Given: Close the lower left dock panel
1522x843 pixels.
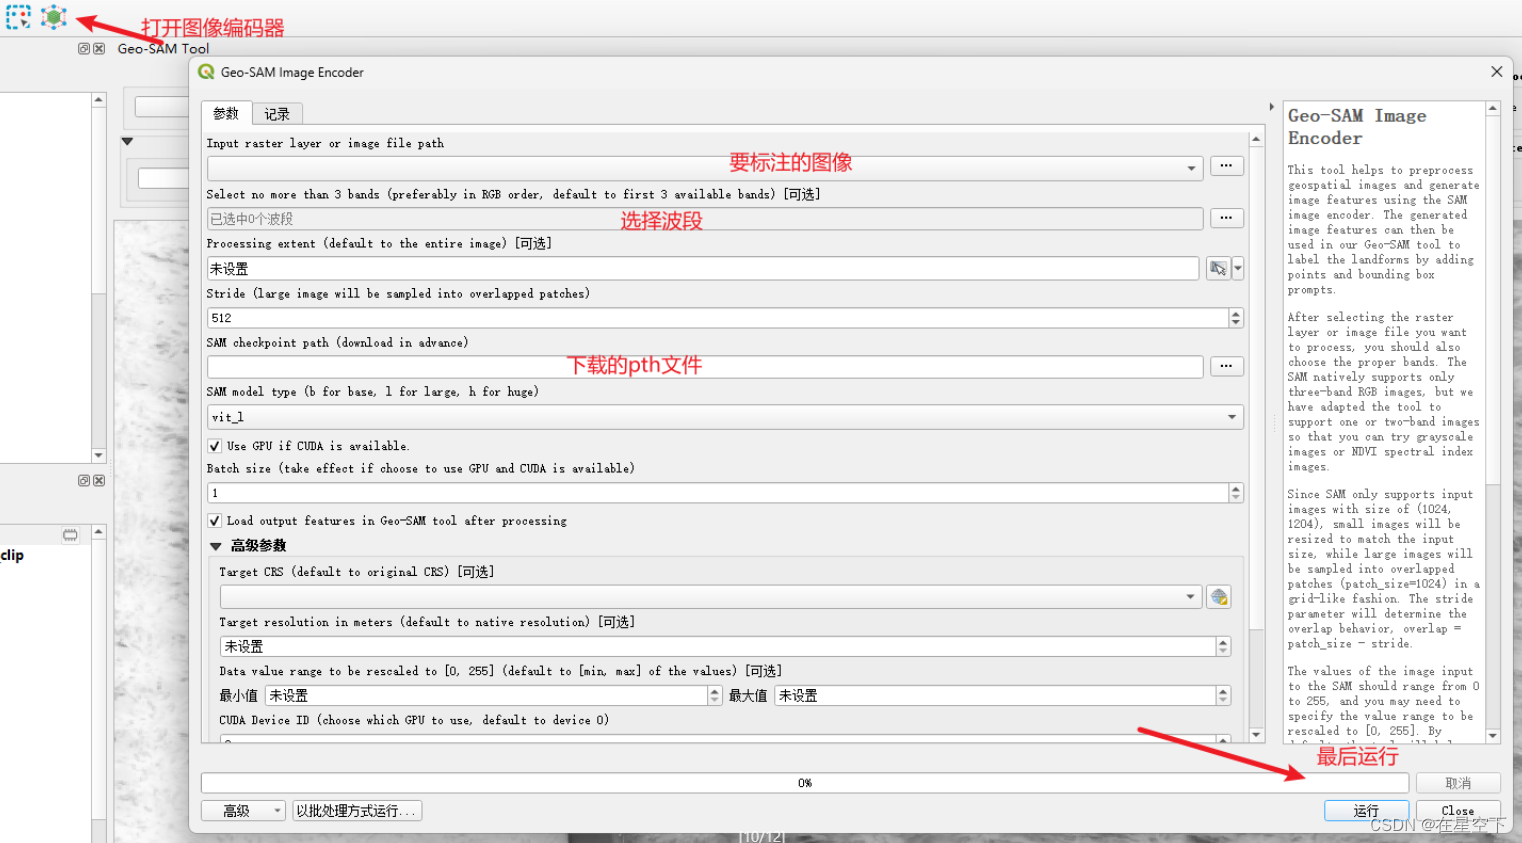Looking at the screenshot, I should coord(99,480).
